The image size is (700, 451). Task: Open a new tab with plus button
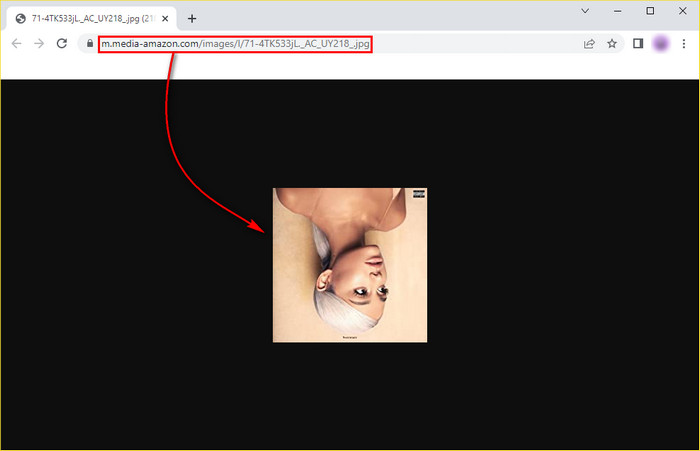(192, 19)
